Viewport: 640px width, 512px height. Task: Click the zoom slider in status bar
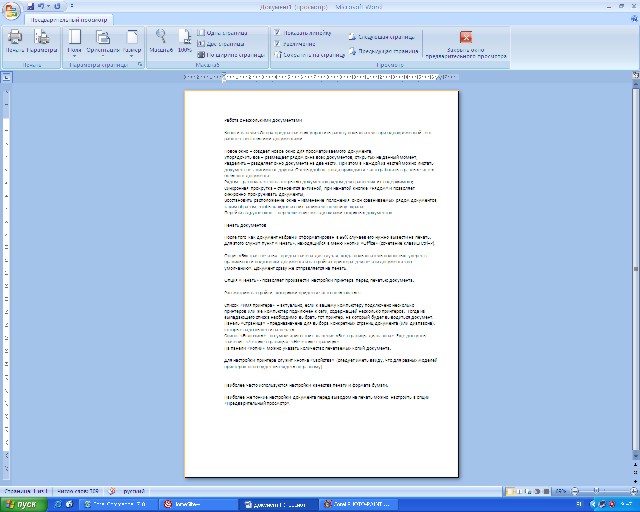[598, 491]
